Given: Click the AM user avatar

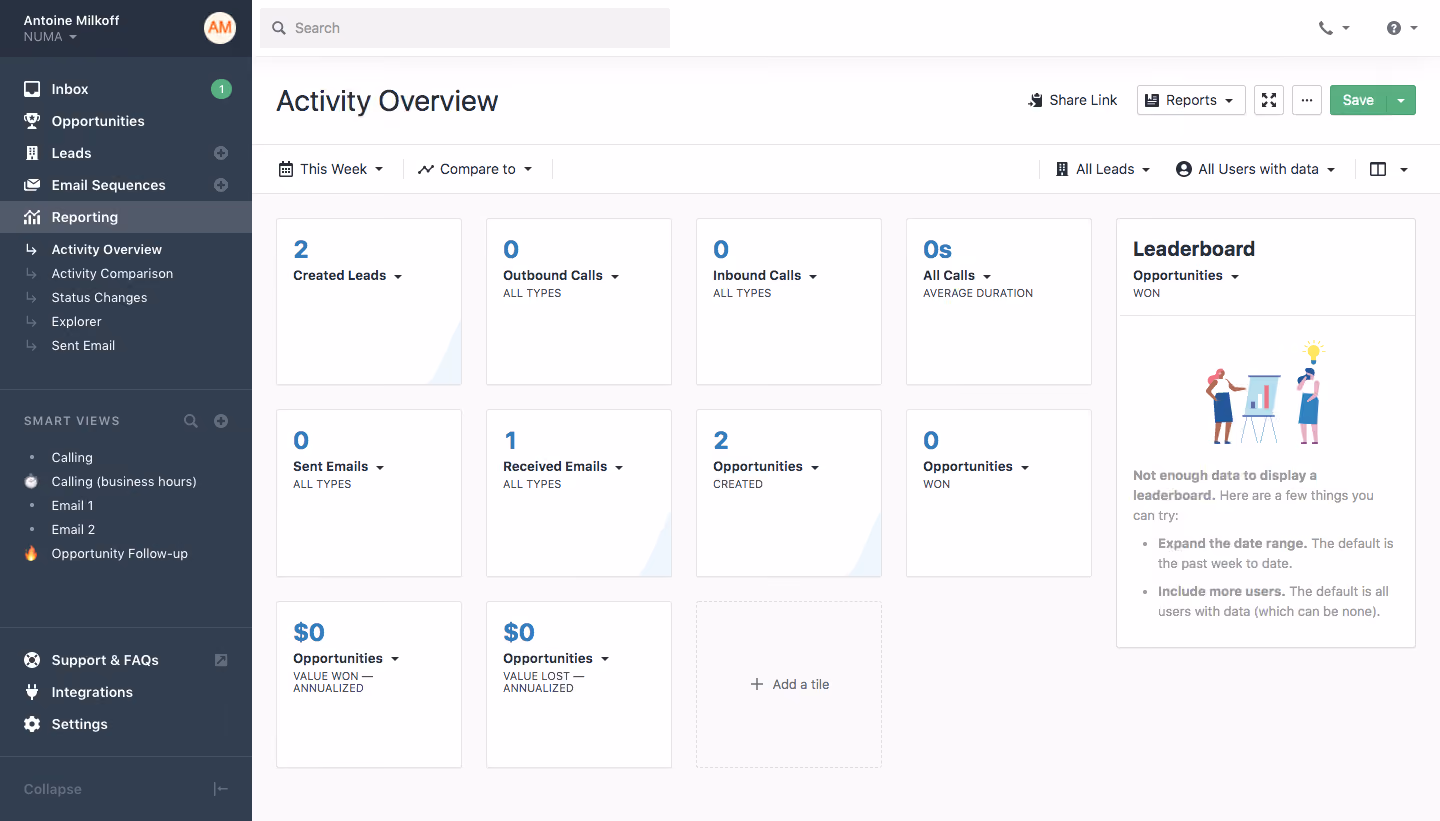Looking at the screenshot, I should (220, 28).
